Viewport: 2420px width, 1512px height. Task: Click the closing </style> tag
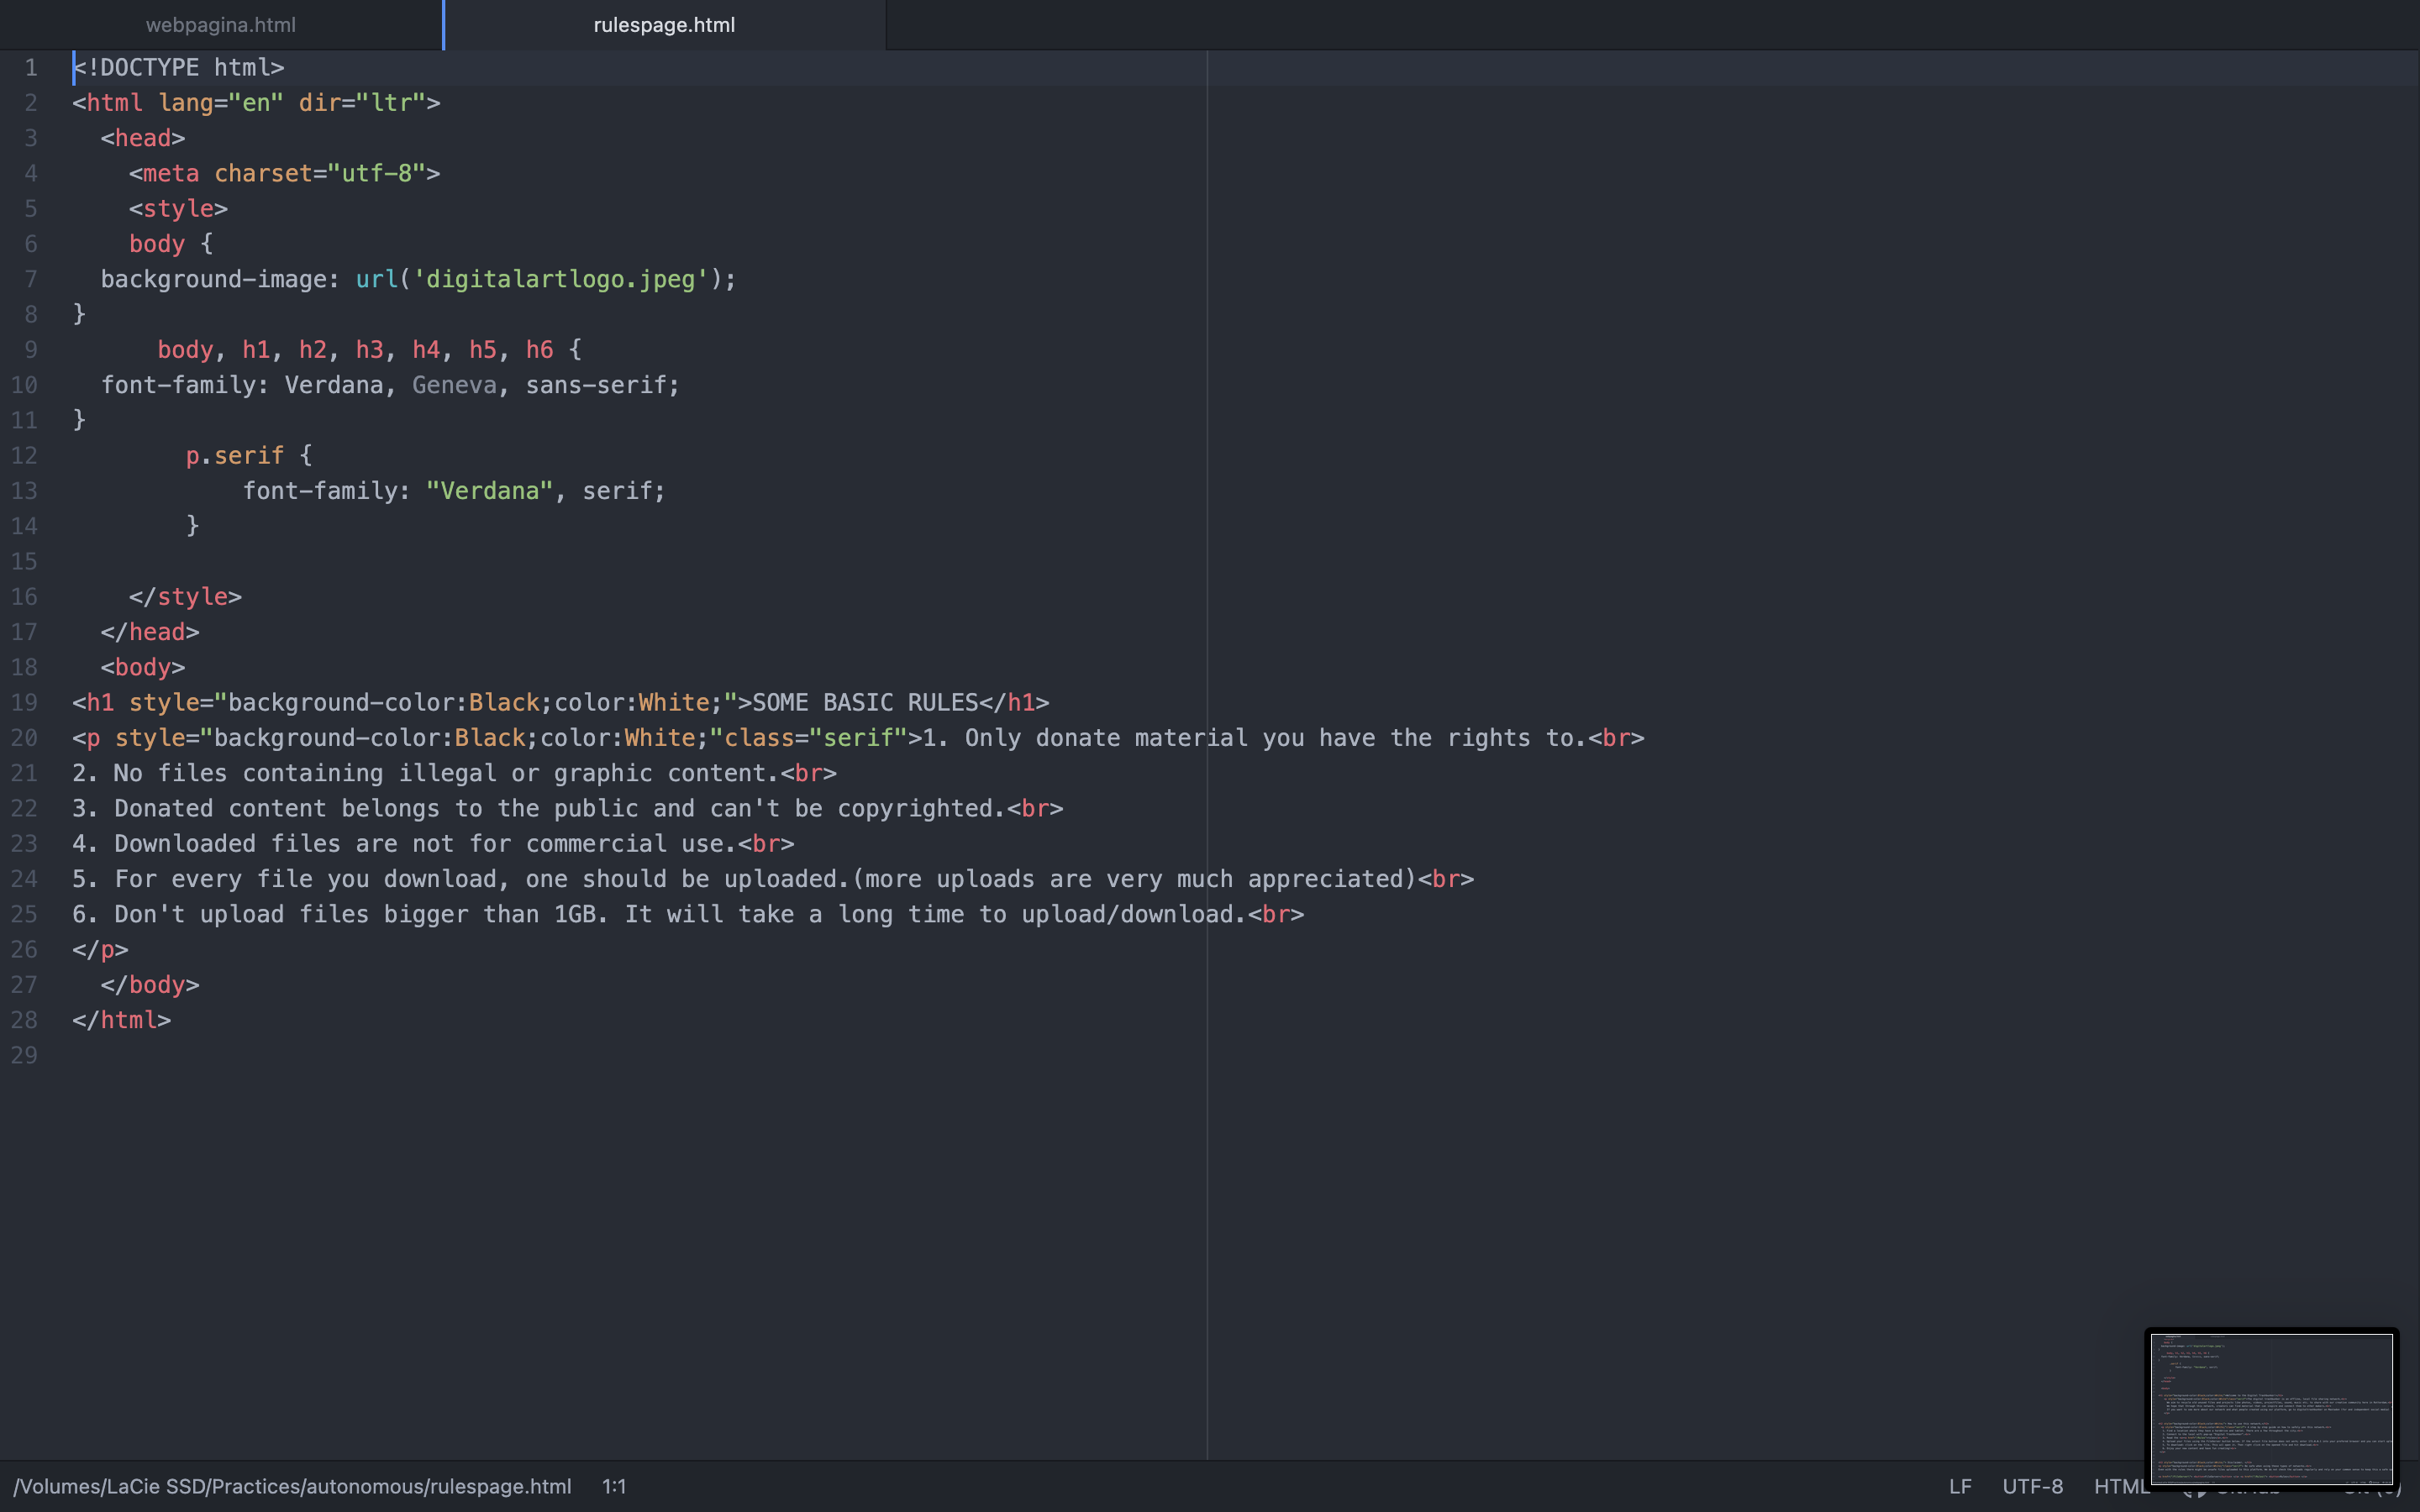point(185,597)
